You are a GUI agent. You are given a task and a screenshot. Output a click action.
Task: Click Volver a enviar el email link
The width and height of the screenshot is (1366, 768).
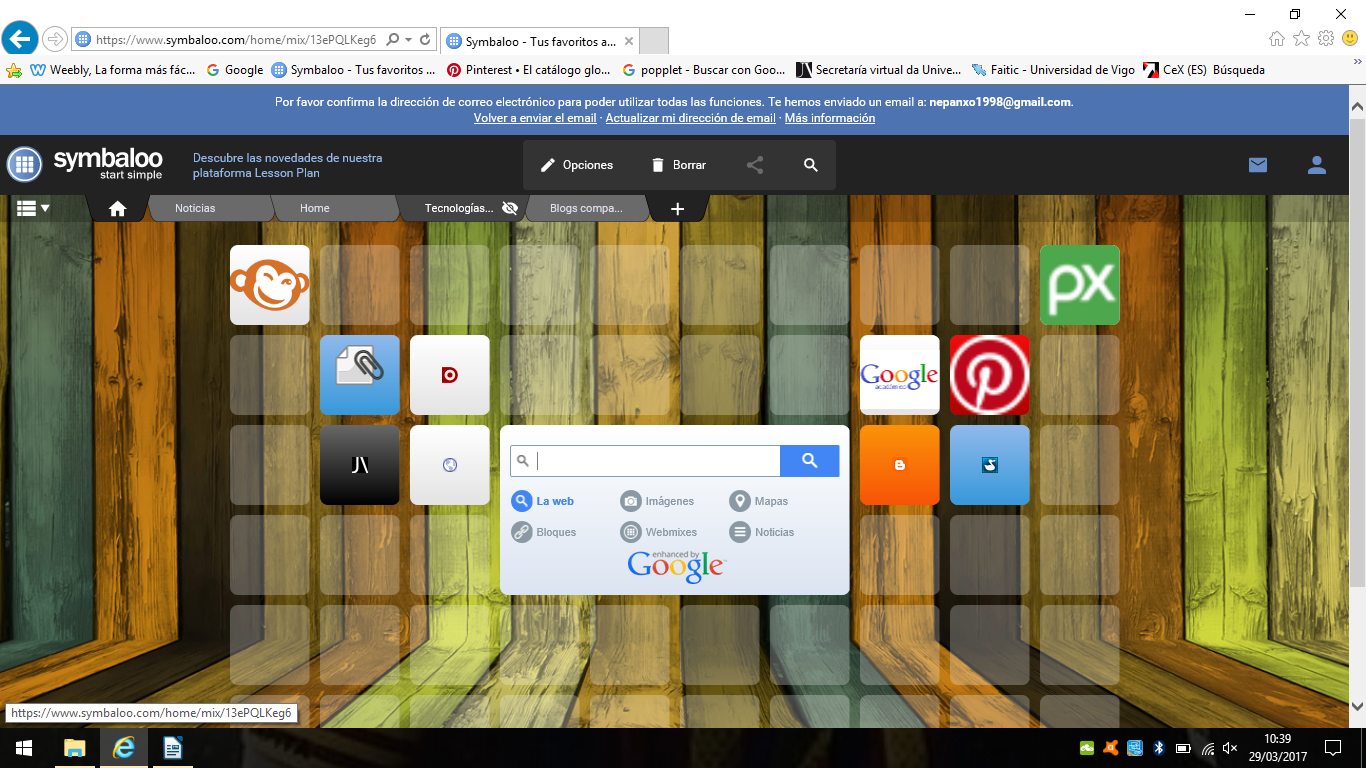[535, 118]
